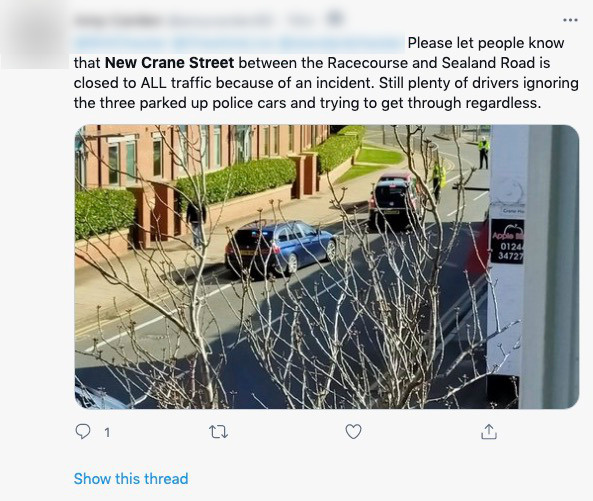Click the bold New Crane Street text
Viewport: 593px width, 501px height.
pyautogui.click(x=169, y=63)
